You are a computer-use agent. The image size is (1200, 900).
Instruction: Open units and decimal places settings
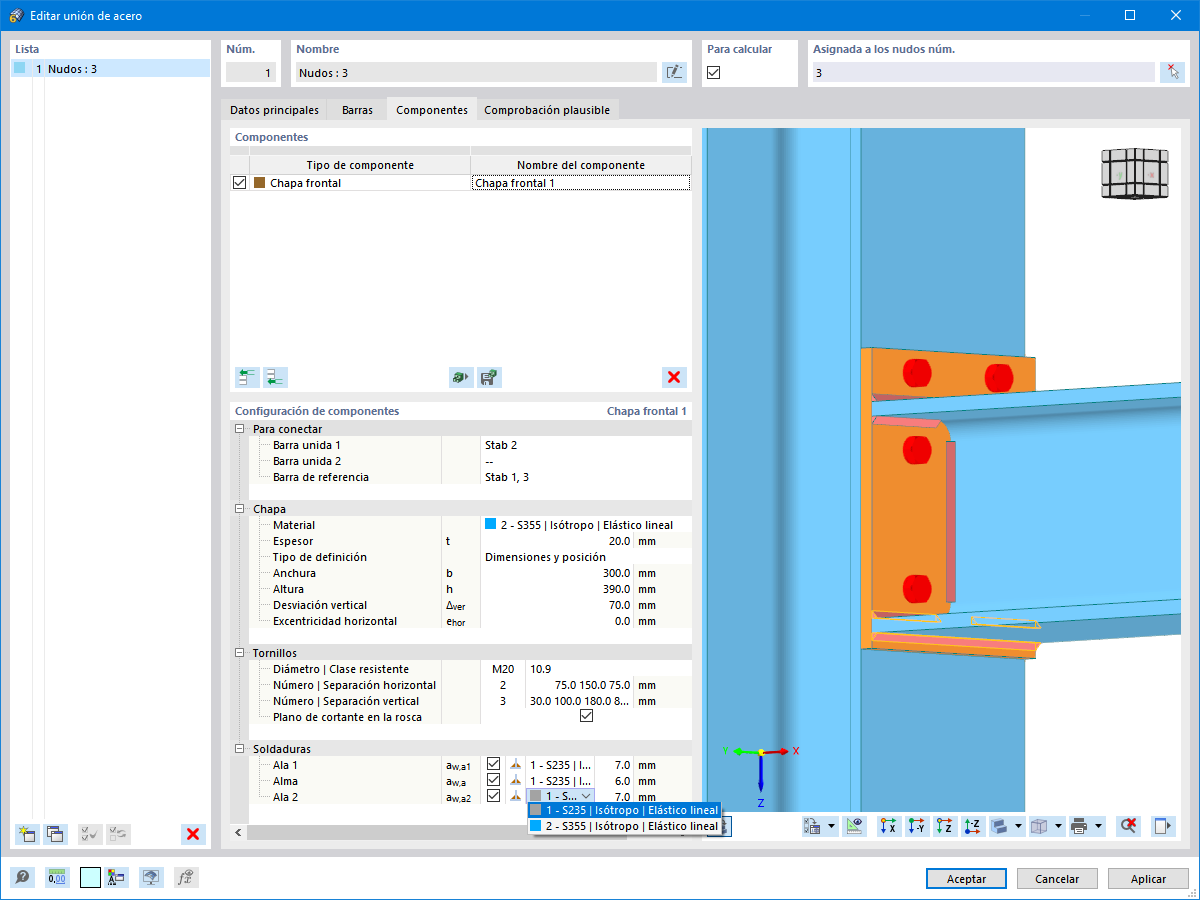click(x=57, y=878)
